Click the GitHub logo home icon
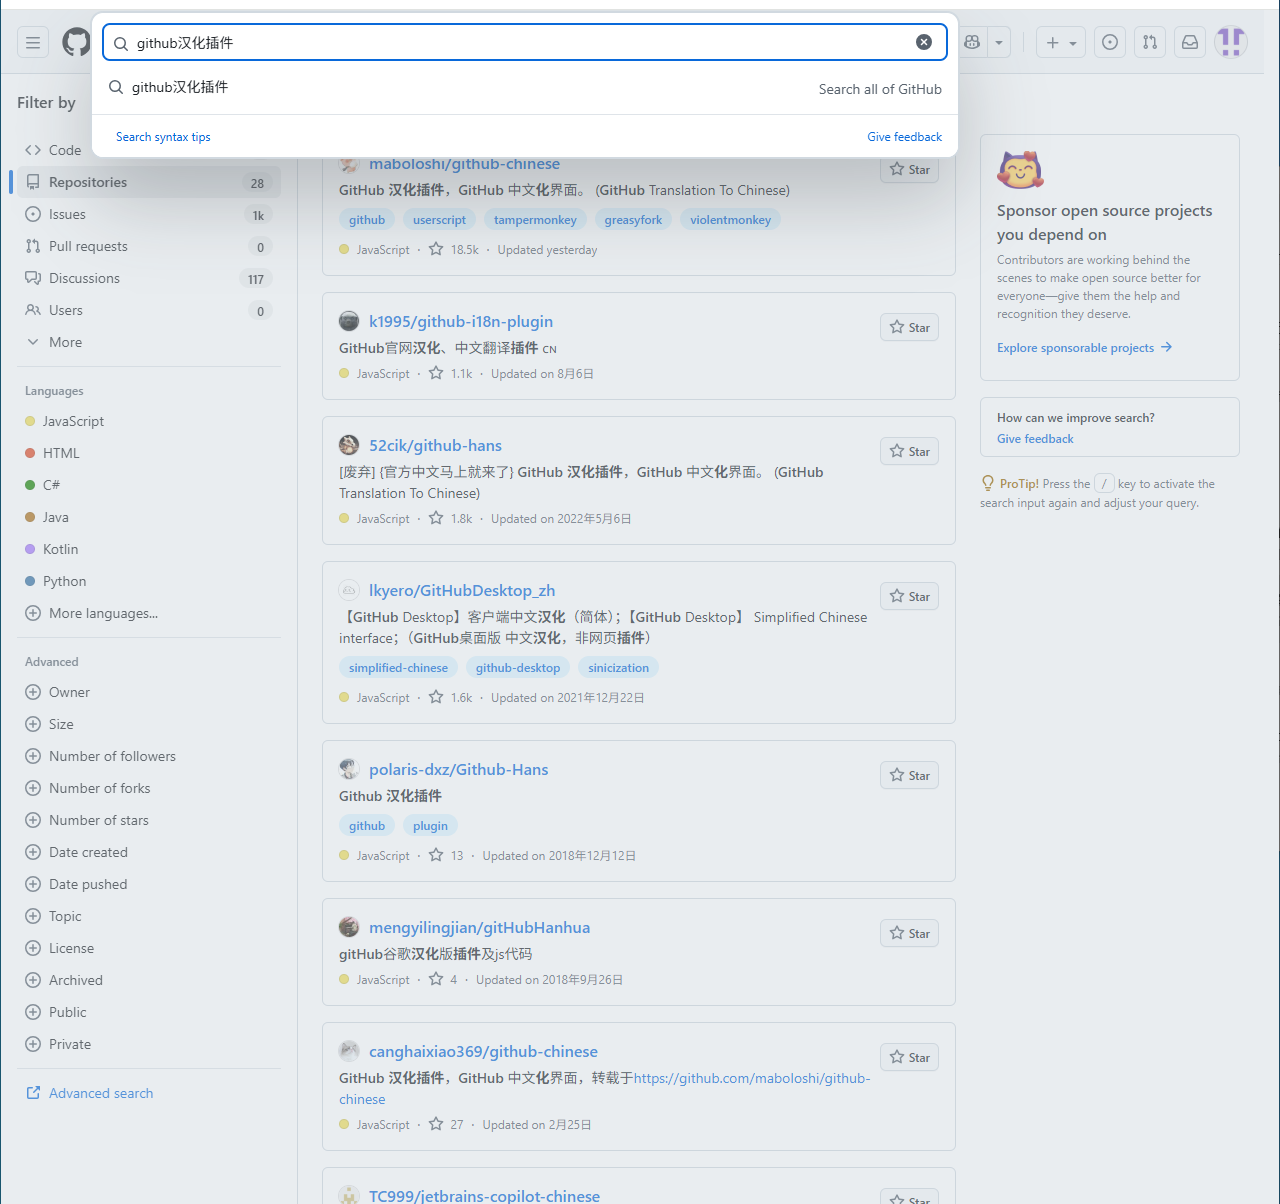1280x1204 pixels. 76,42
